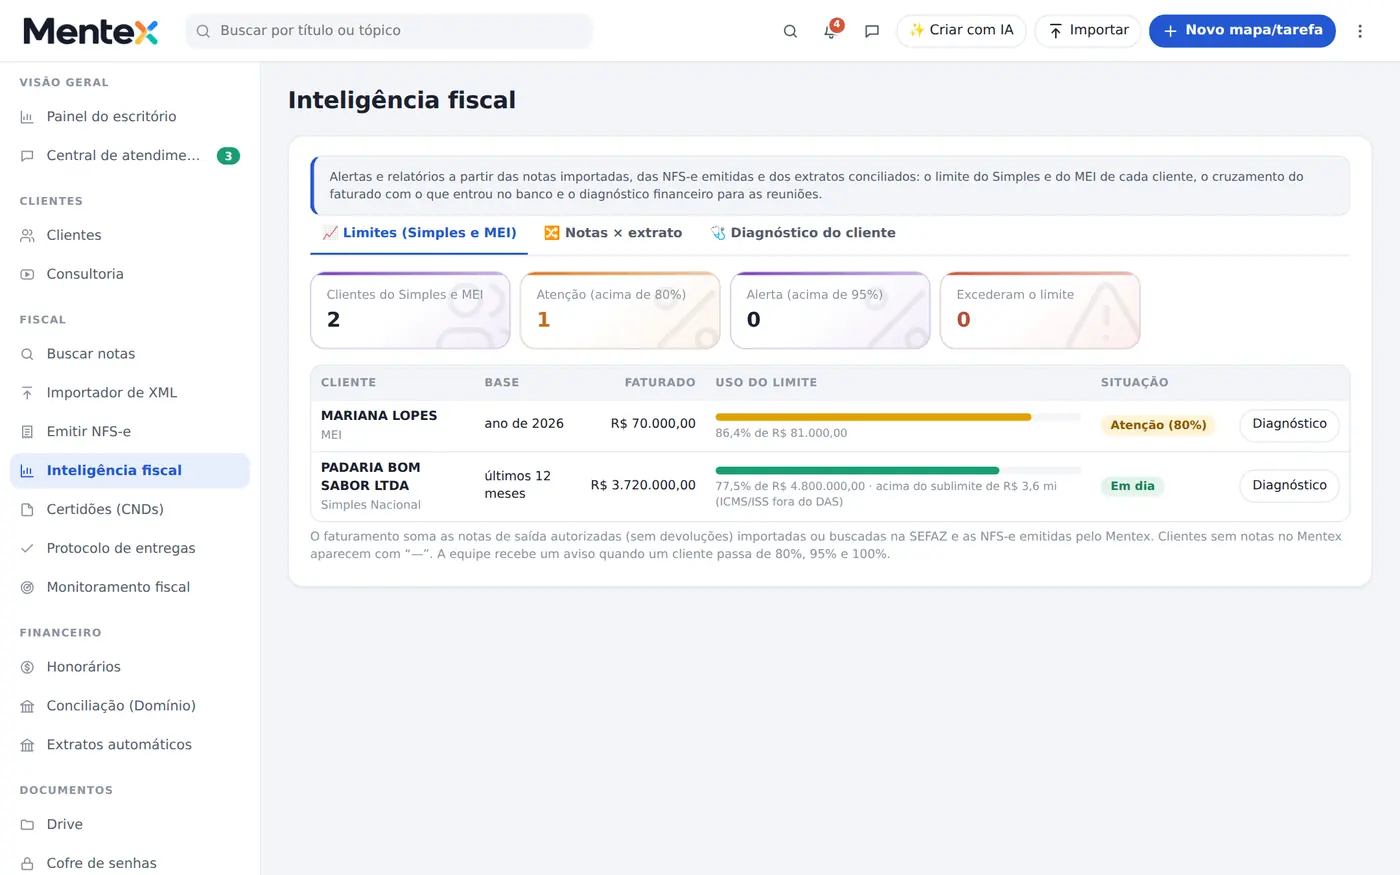Select Inteligência fiscal menu item

(x=130, y=471)
